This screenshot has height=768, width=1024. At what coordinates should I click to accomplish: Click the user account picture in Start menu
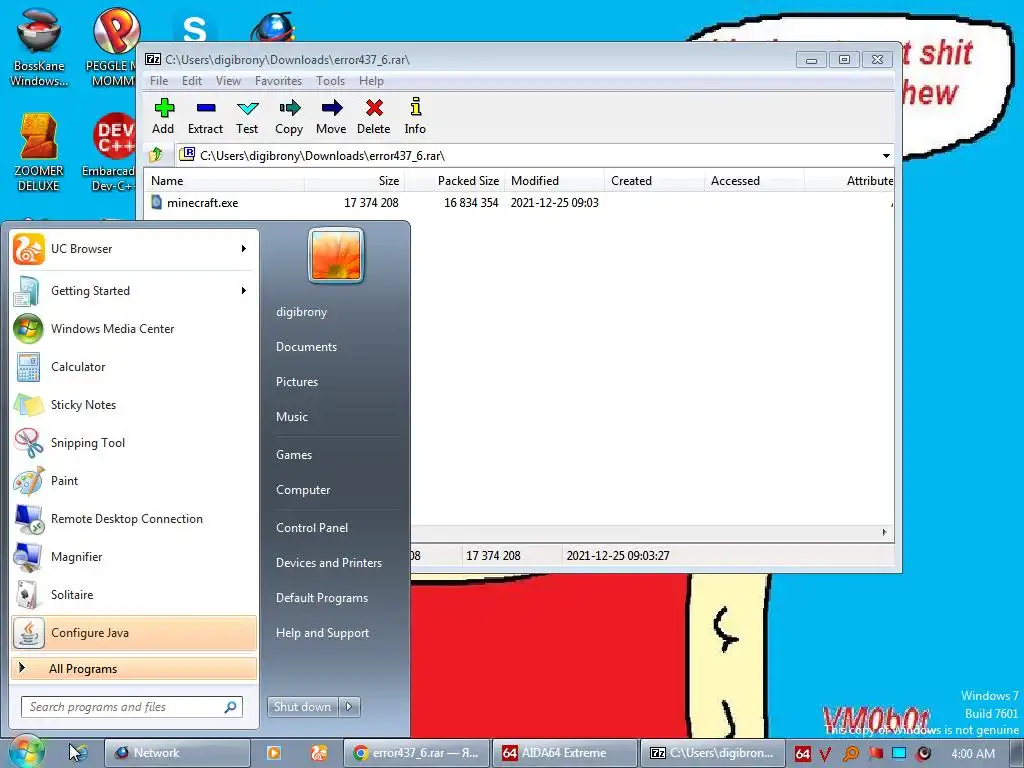coord(336,255)
